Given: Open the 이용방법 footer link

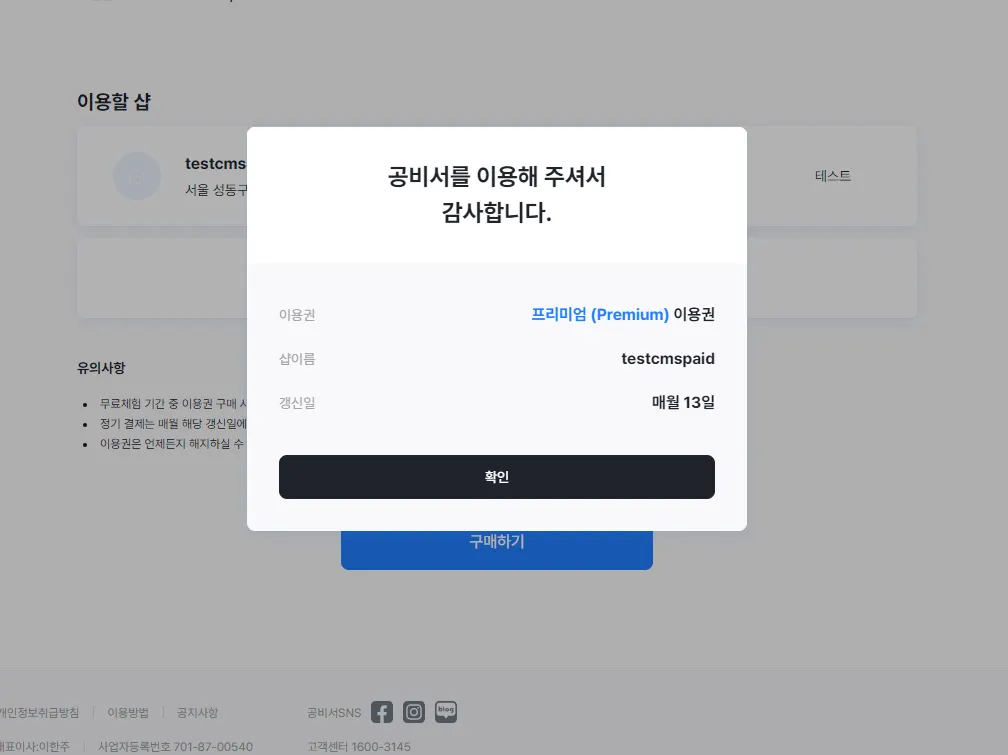Looking at the screenshot, I should click(x=128, y=713).
